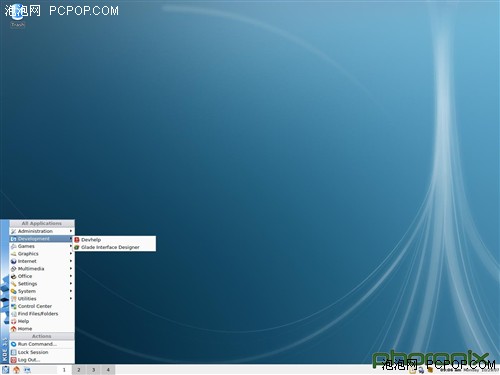Viewport: 500px width, 375px height.
Task: Expand the Administration submenu
Action: (x=42, y=231)
